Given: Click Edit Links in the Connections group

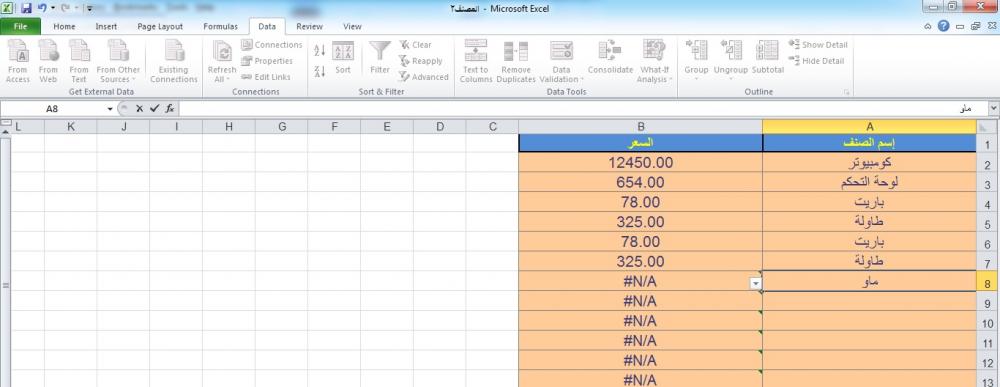Looking at the screenshot, I should click(x=266, y=77).
